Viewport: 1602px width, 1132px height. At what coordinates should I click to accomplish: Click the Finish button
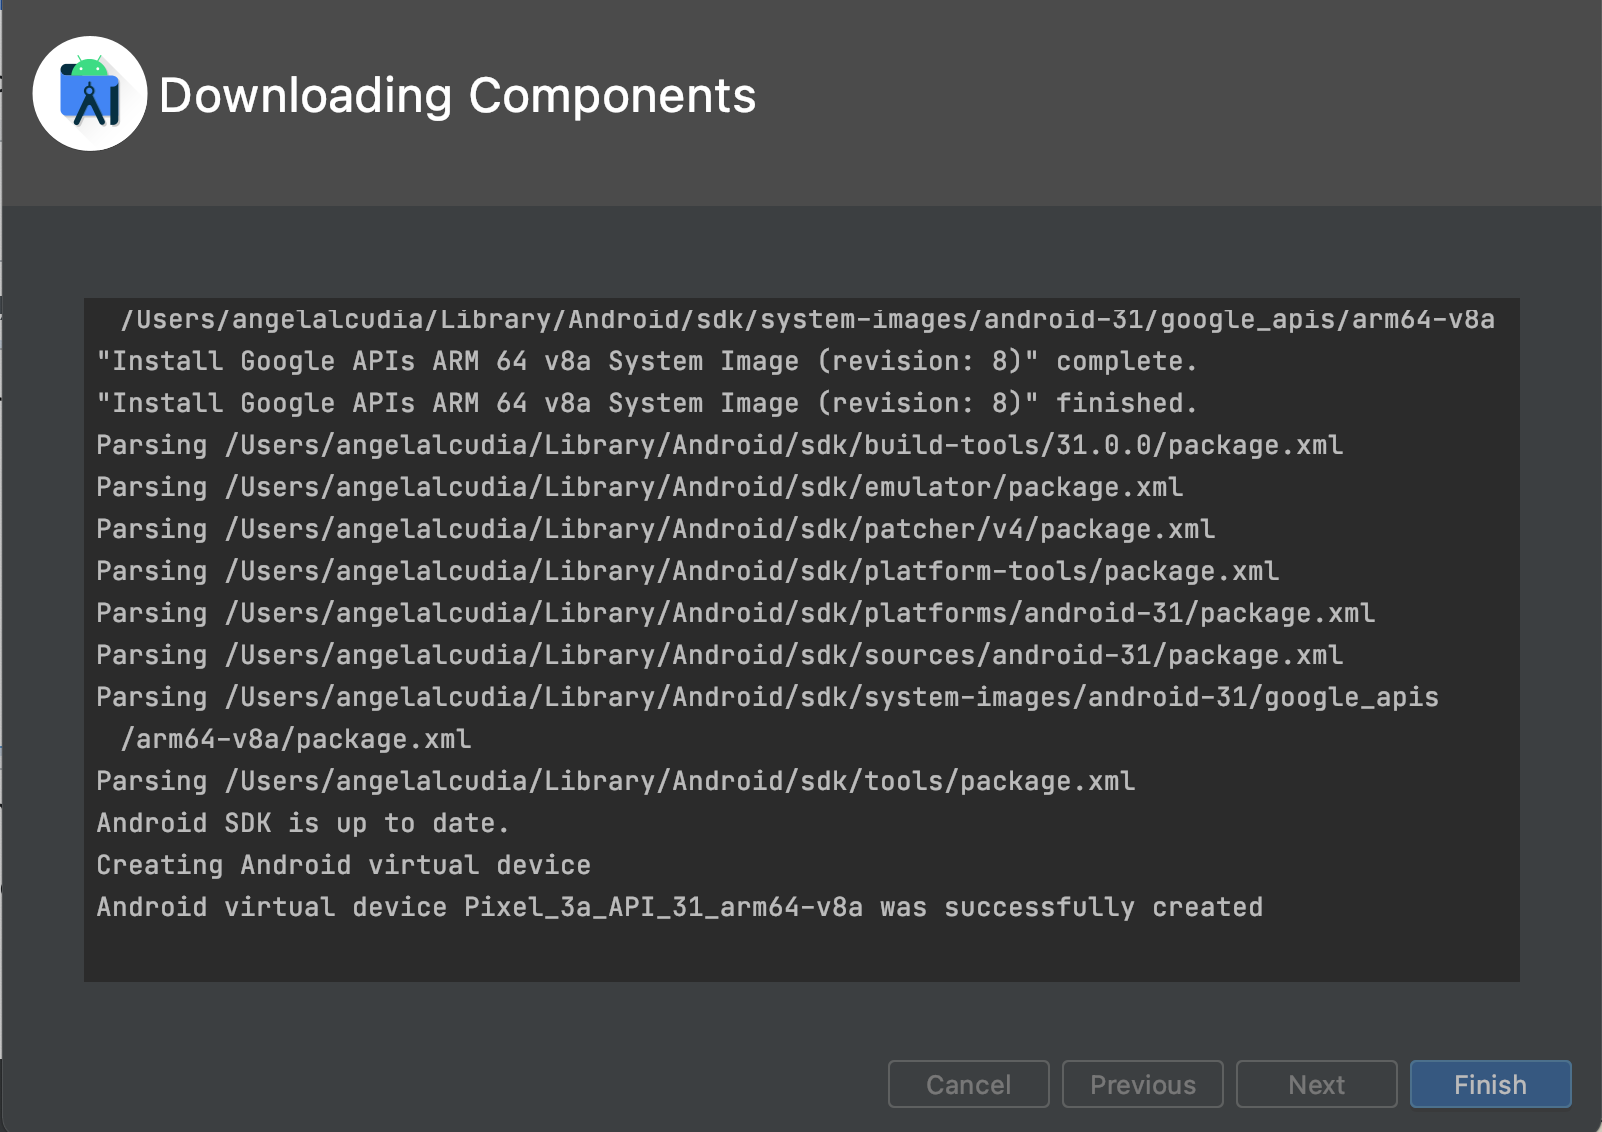click(1490, 1084)
